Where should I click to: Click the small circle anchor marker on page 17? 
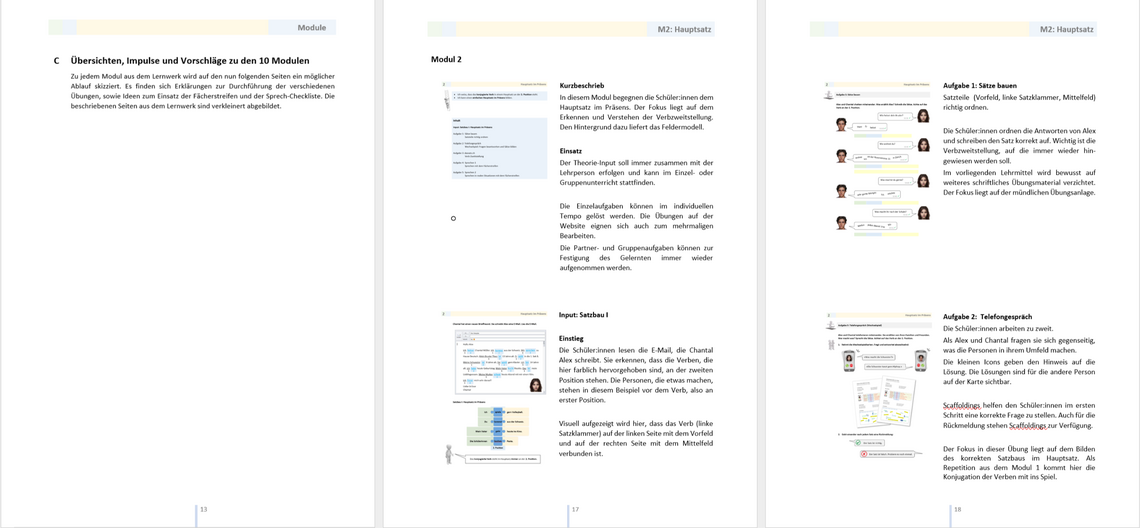click(x=453, y=218)
